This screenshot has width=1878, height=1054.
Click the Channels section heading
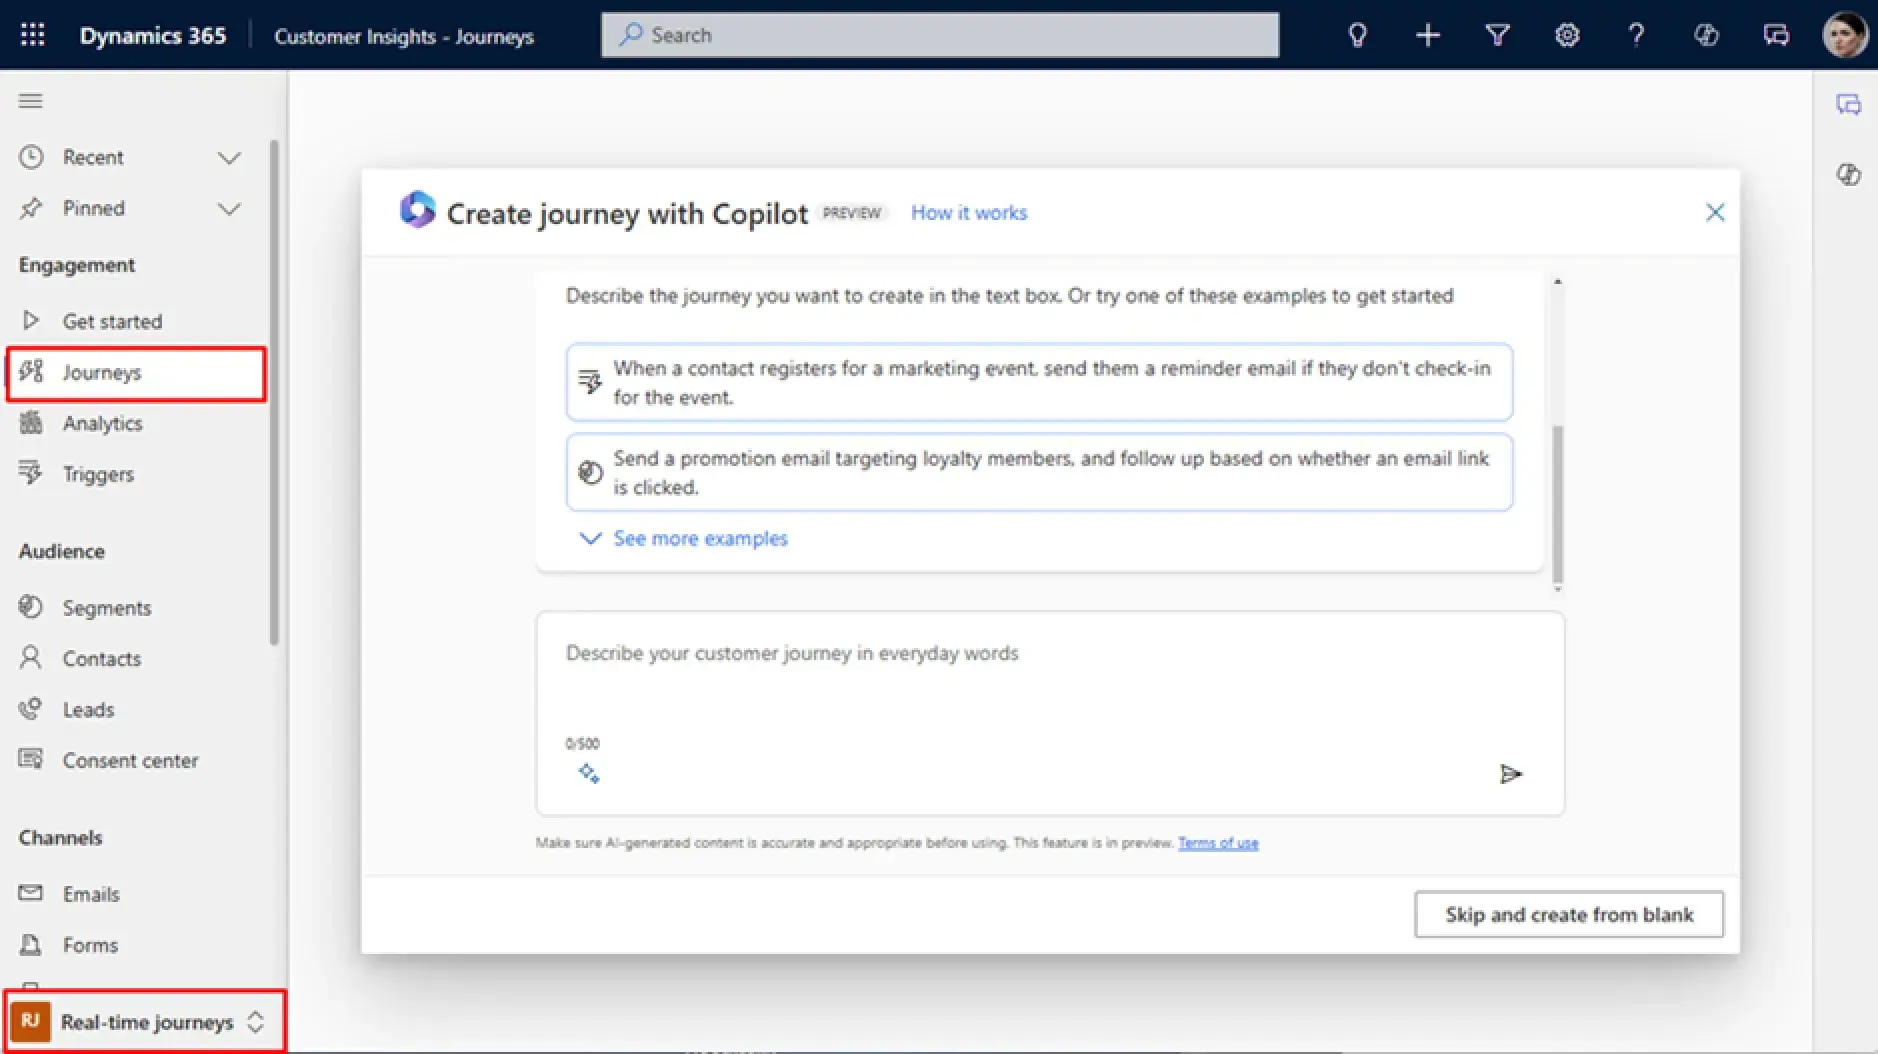[60, 838]
